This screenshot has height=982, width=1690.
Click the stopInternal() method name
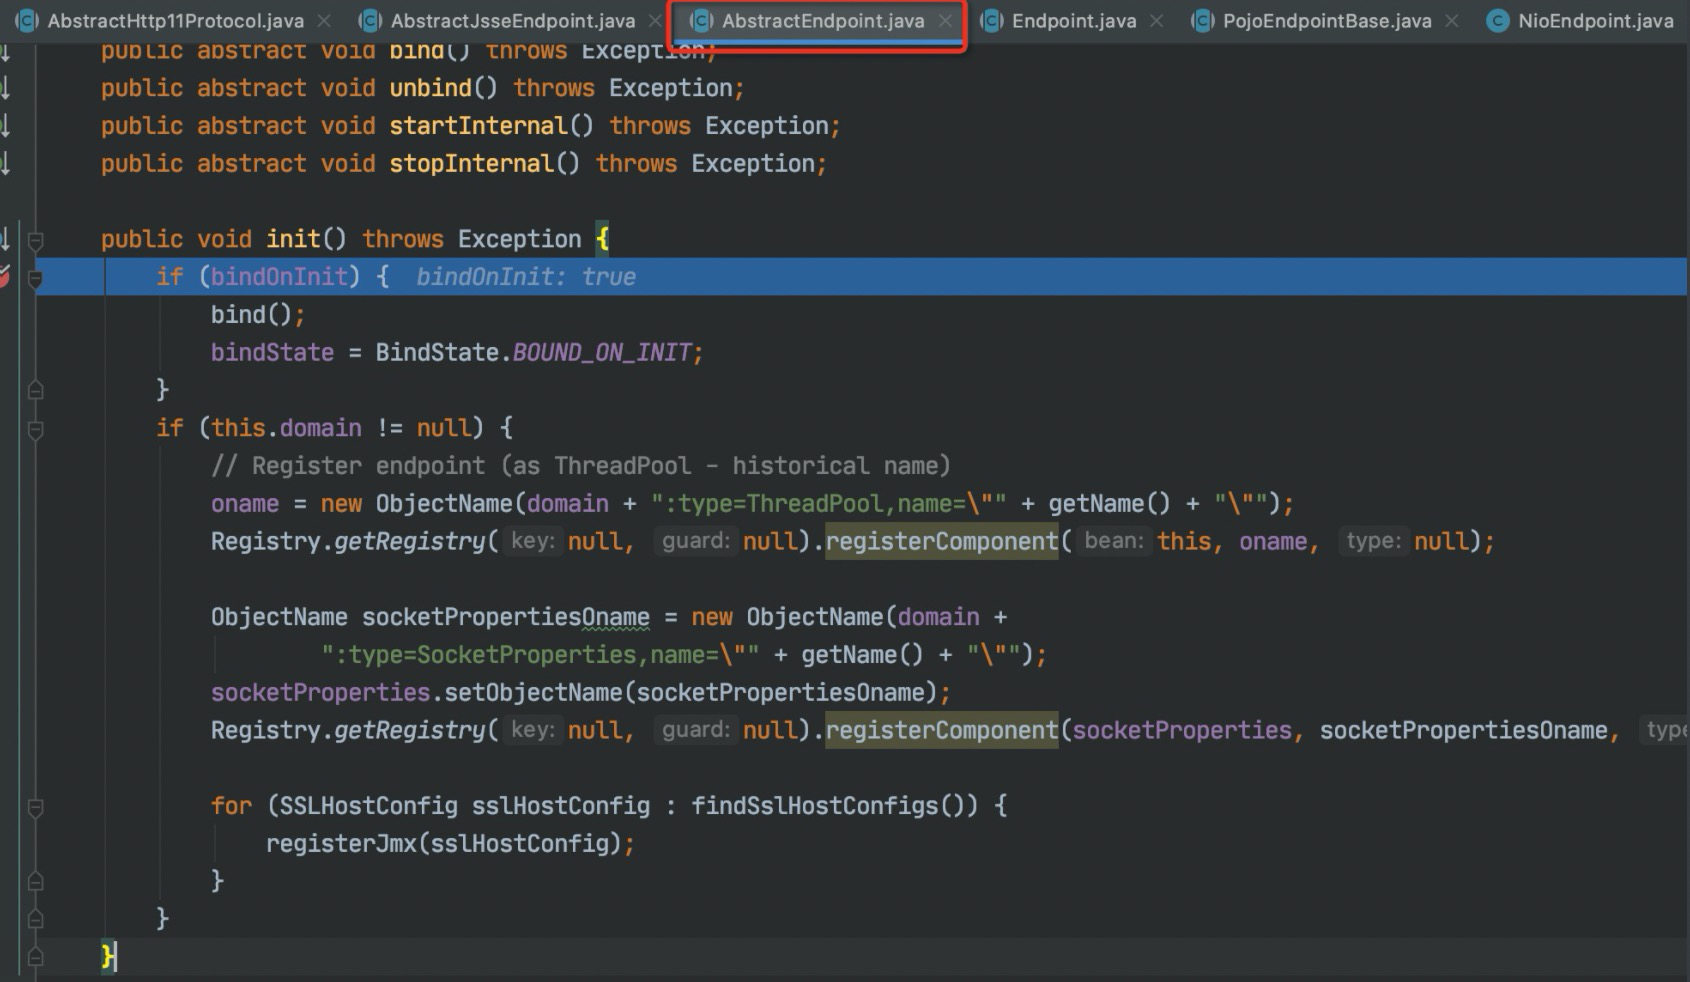coord(471,164)
